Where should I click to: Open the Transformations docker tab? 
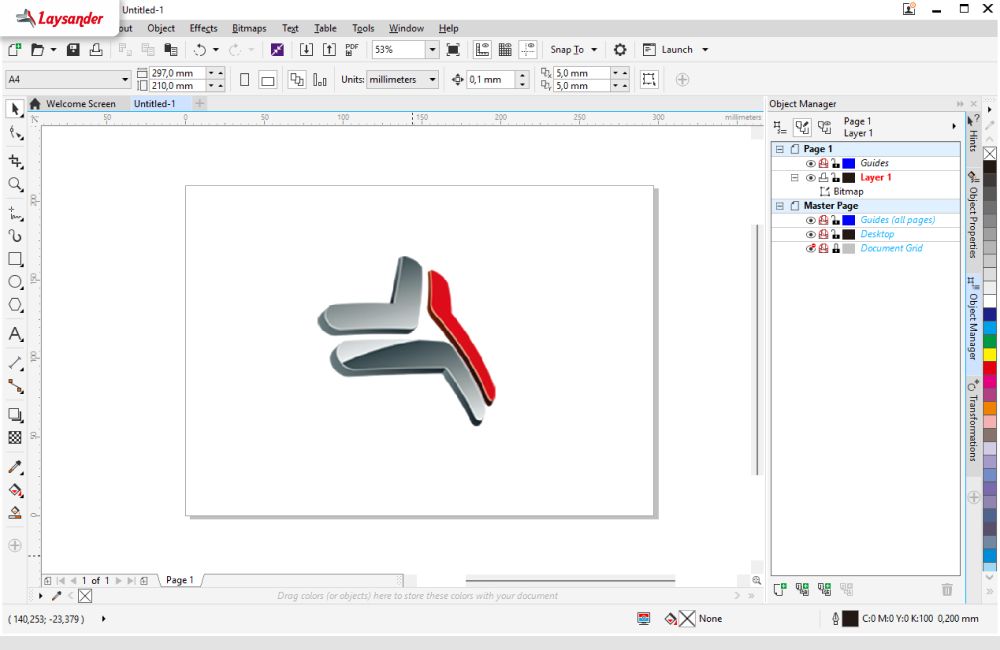coord(973,420)
